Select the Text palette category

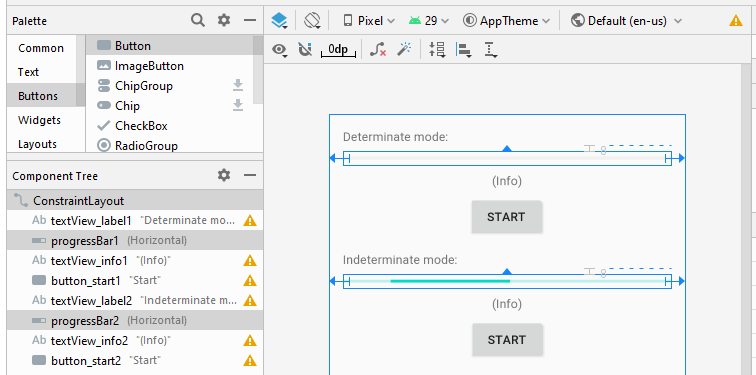(28, 72)
